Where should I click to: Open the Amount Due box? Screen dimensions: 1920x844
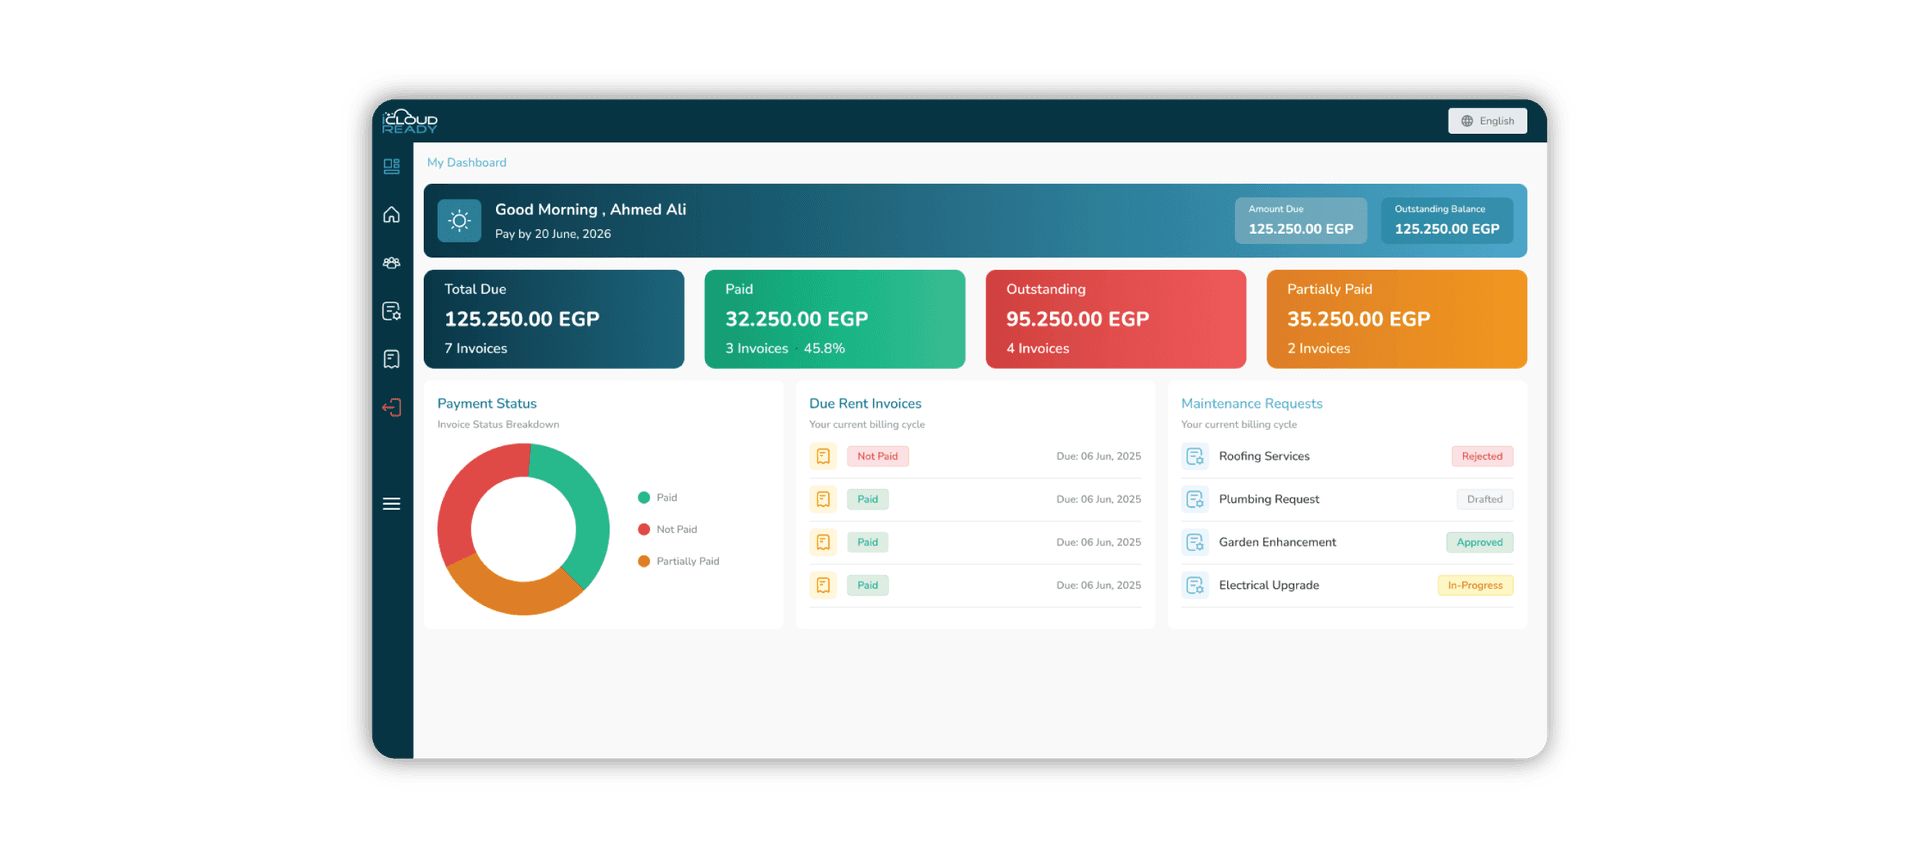tap(1300, 220)
